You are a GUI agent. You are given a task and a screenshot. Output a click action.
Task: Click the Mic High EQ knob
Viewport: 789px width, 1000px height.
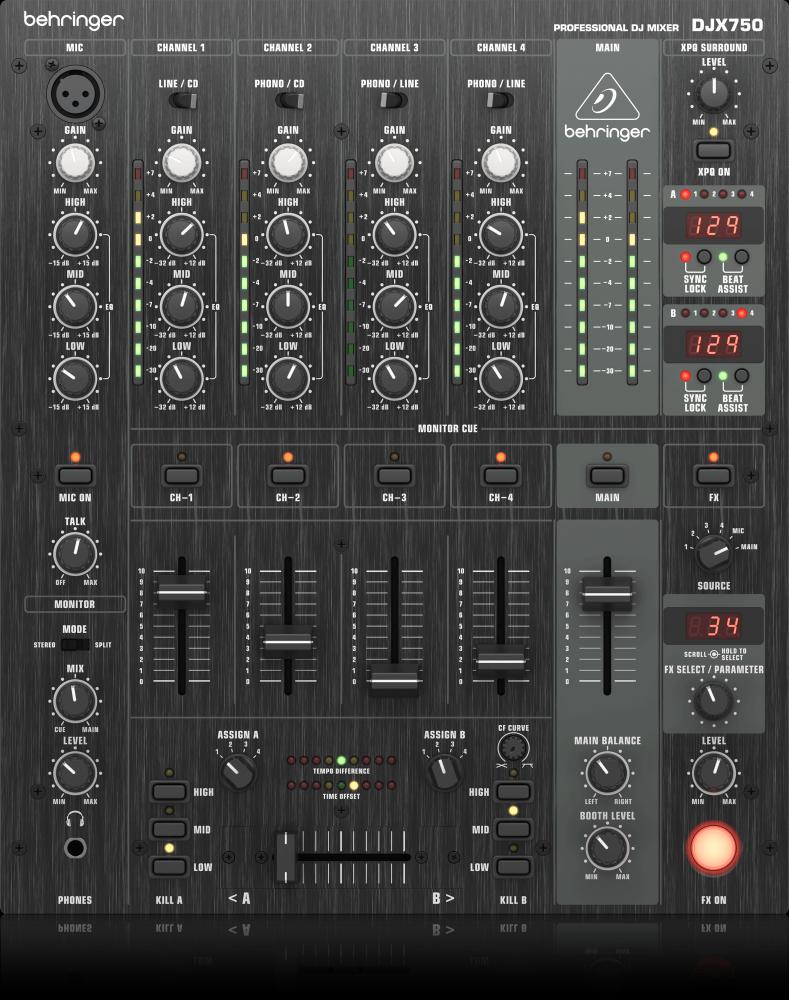click(74, 233)
